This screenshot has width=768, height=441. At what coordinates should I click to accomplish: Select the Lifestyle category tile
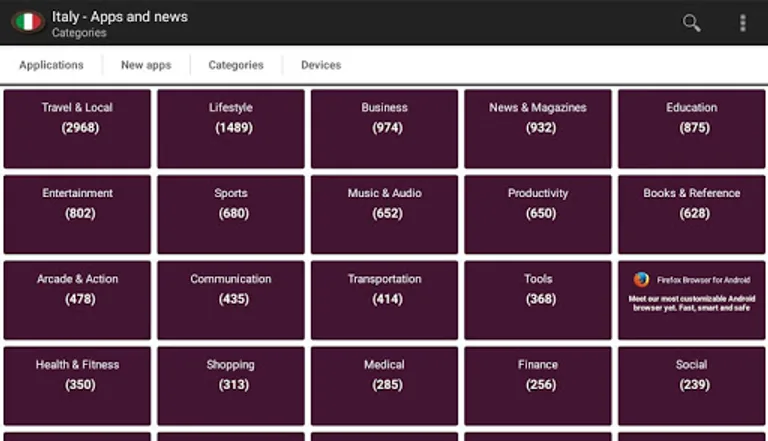[231, 128]
